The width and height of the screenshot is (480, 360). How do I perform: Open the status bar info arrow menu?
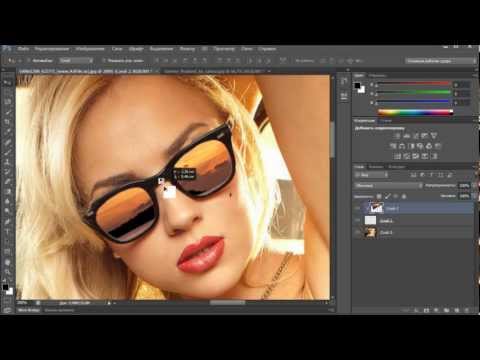tap(109, 303)
